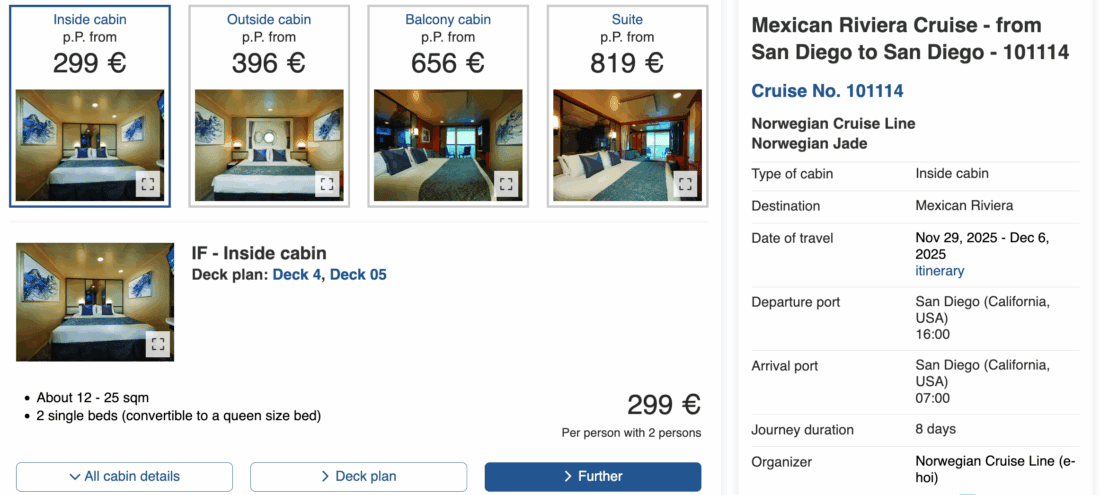Expand All cabin details
Image resolution: width=1100 pixels, height=495 pixels.
[x=124, y=477]
